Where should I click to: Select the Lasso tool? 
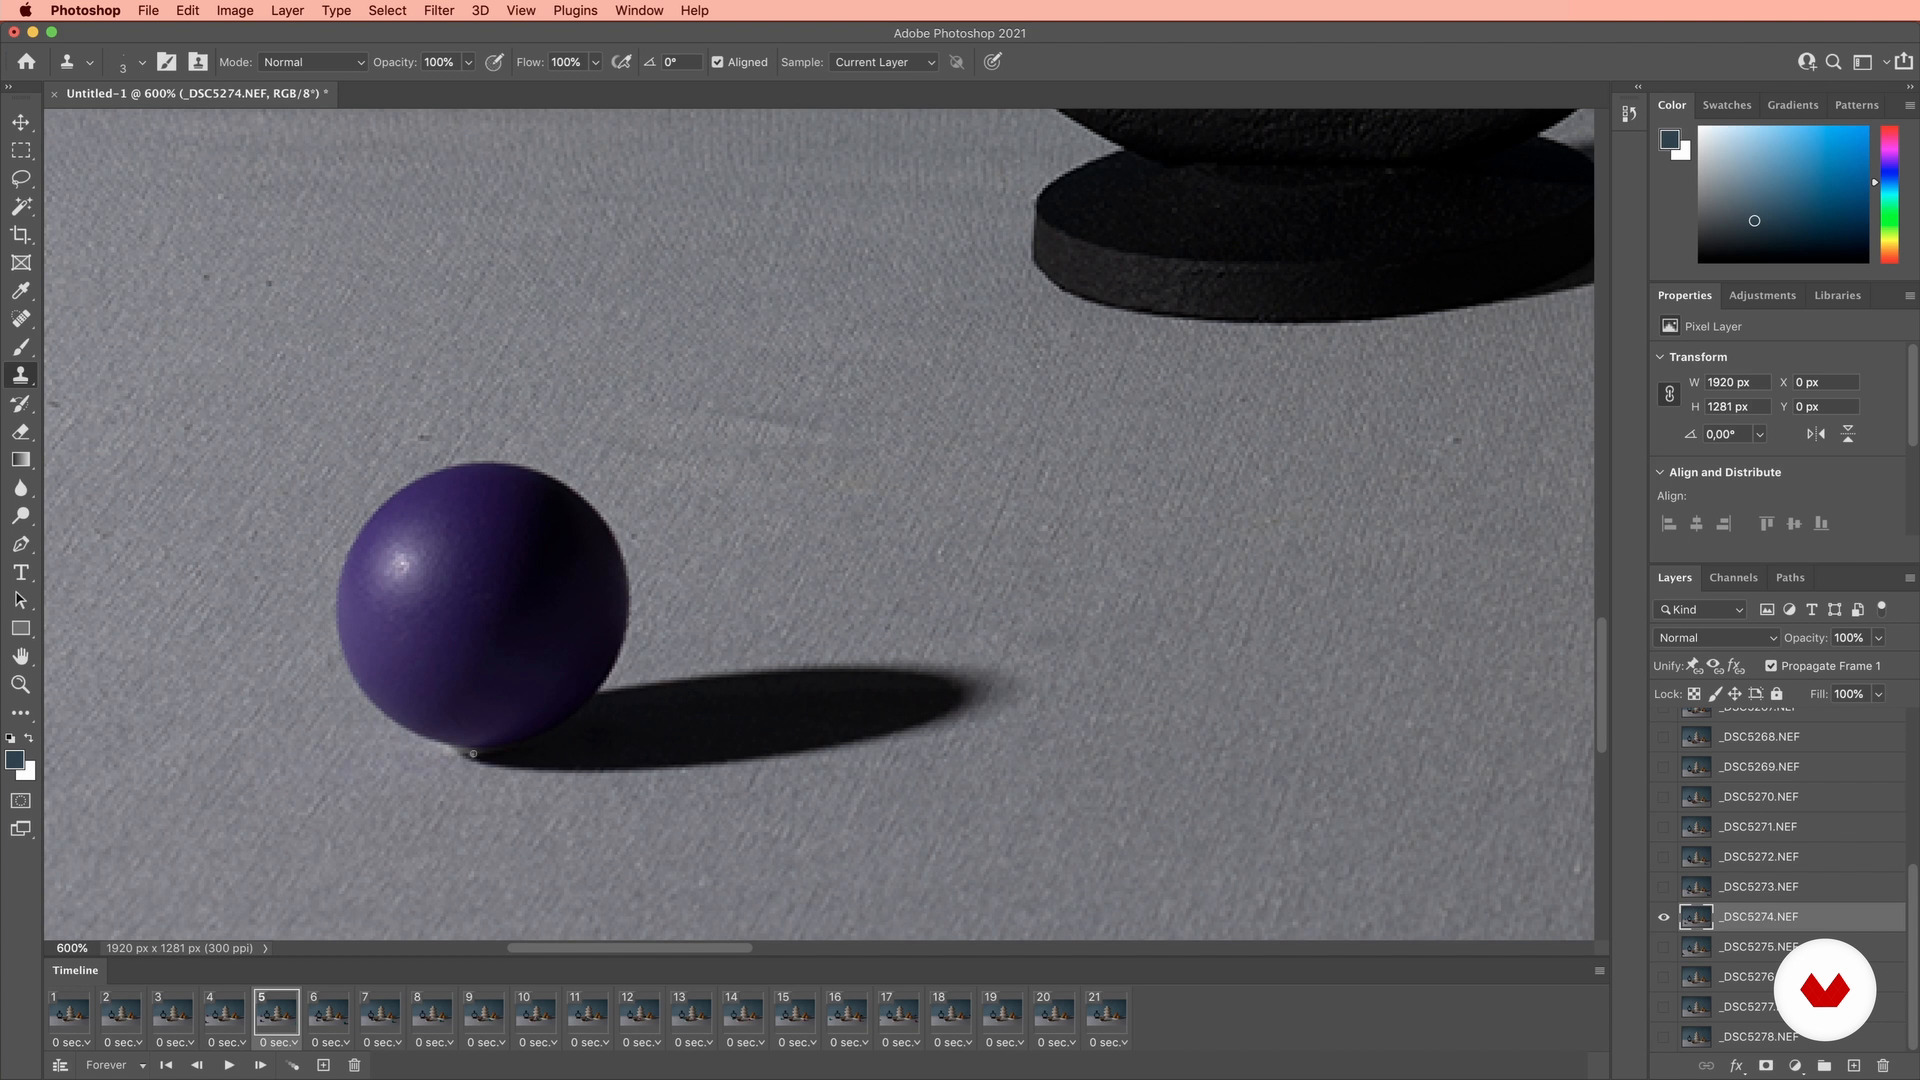(x=21, y=179)
